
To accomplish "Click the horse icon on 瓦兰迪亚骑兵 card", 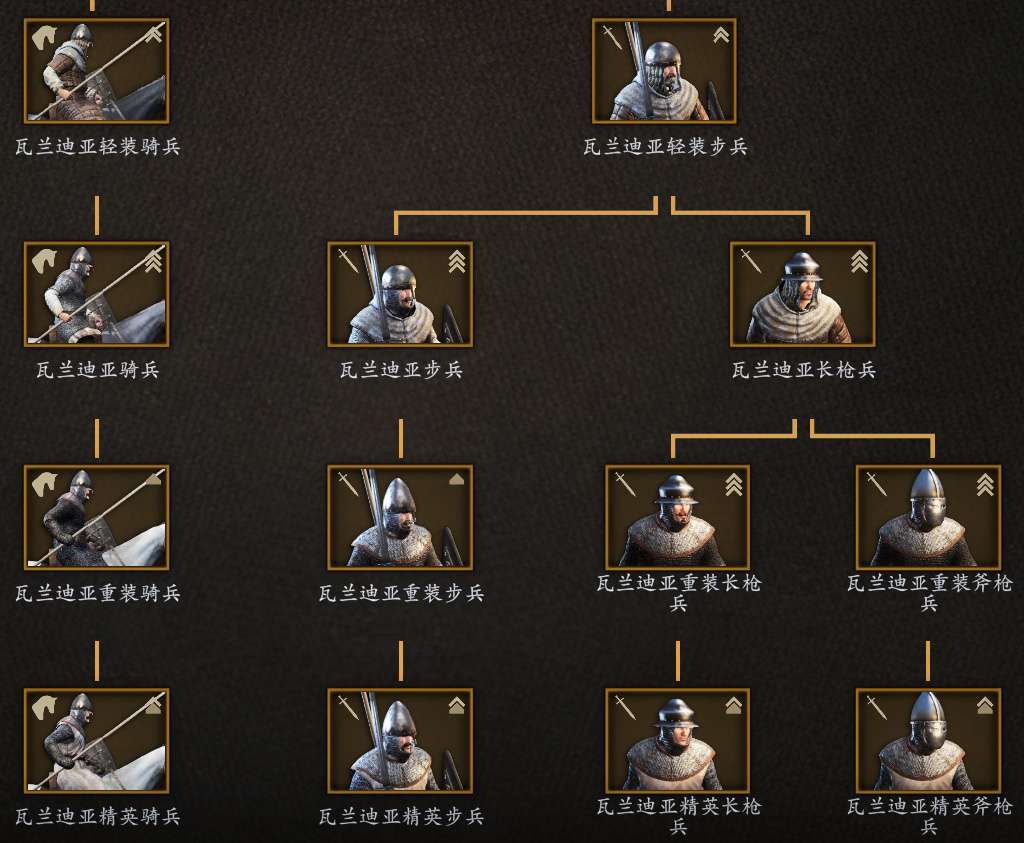I will pos(44,261).
